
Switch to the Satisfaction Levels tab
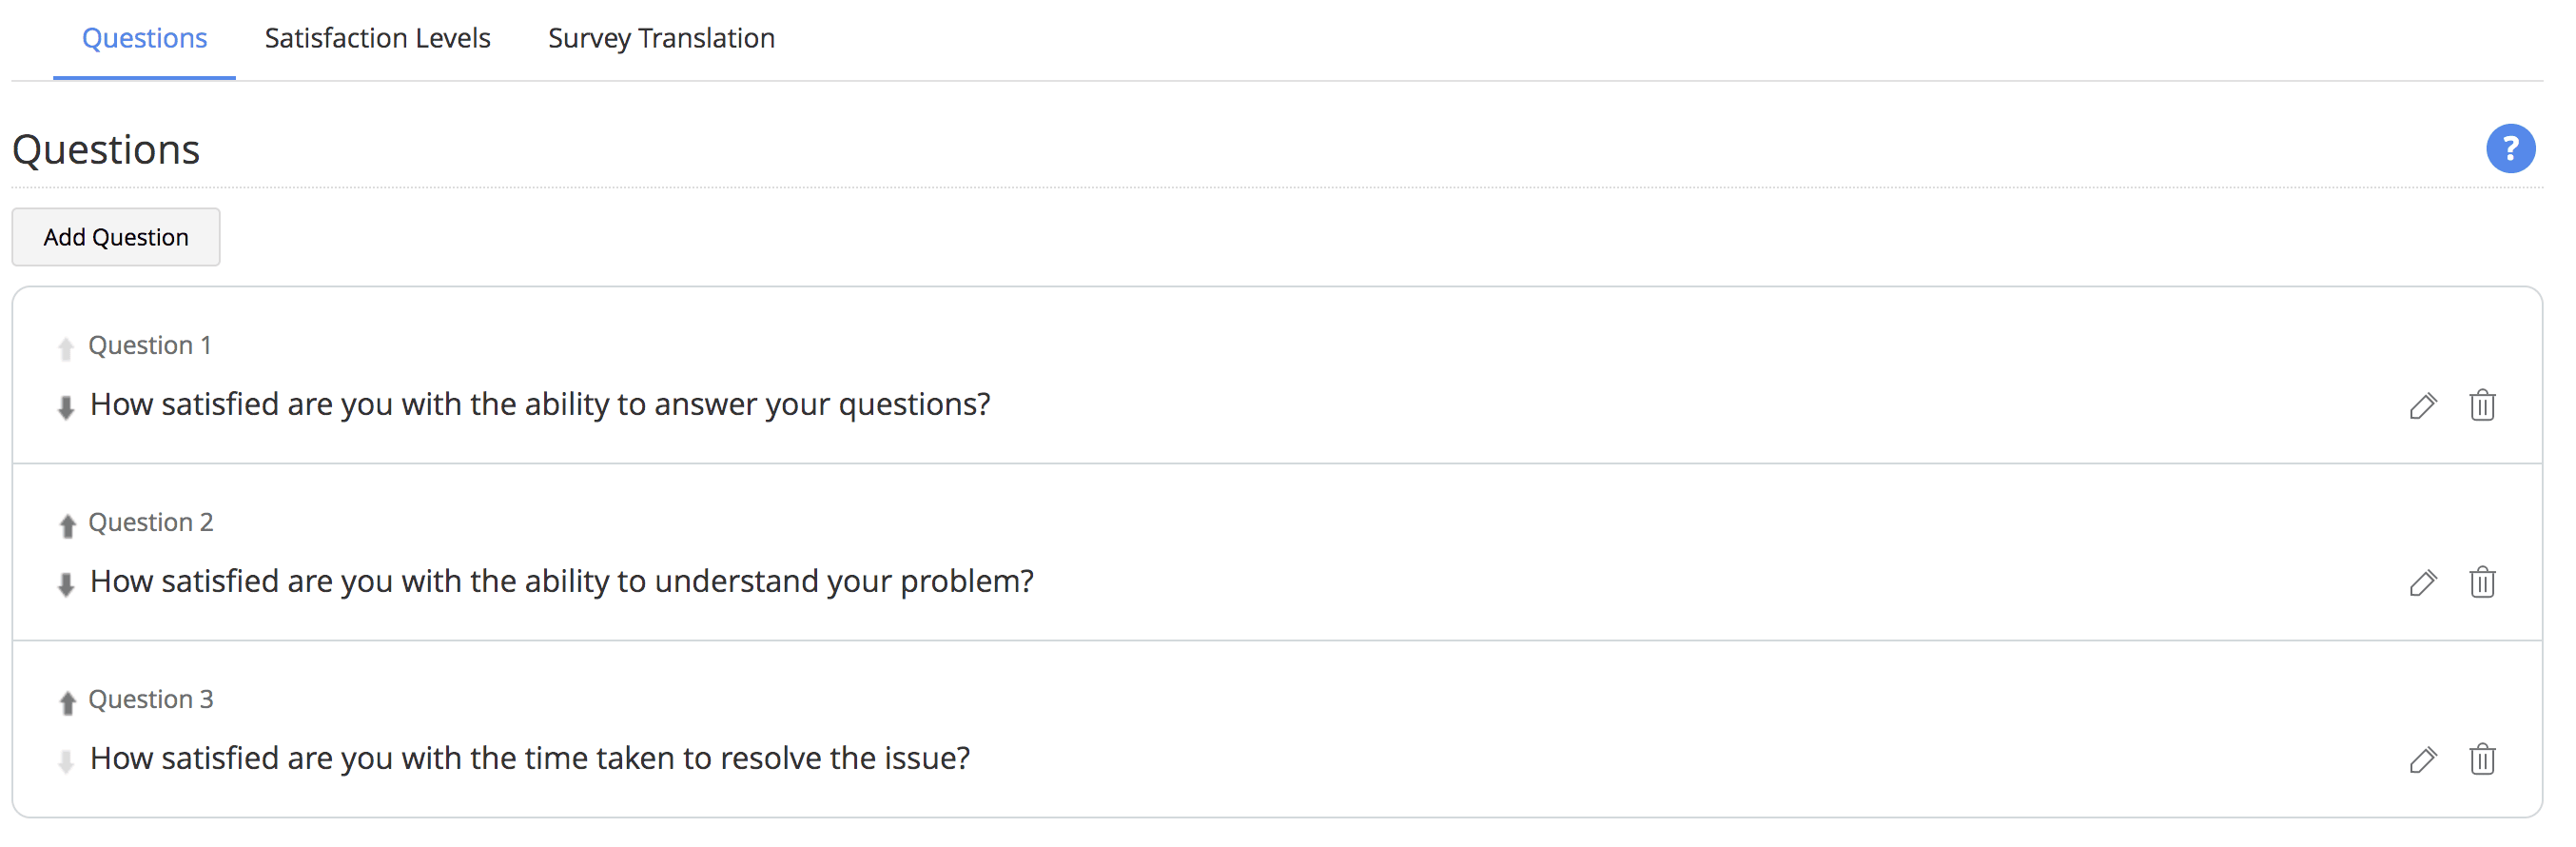coord(377,38)
